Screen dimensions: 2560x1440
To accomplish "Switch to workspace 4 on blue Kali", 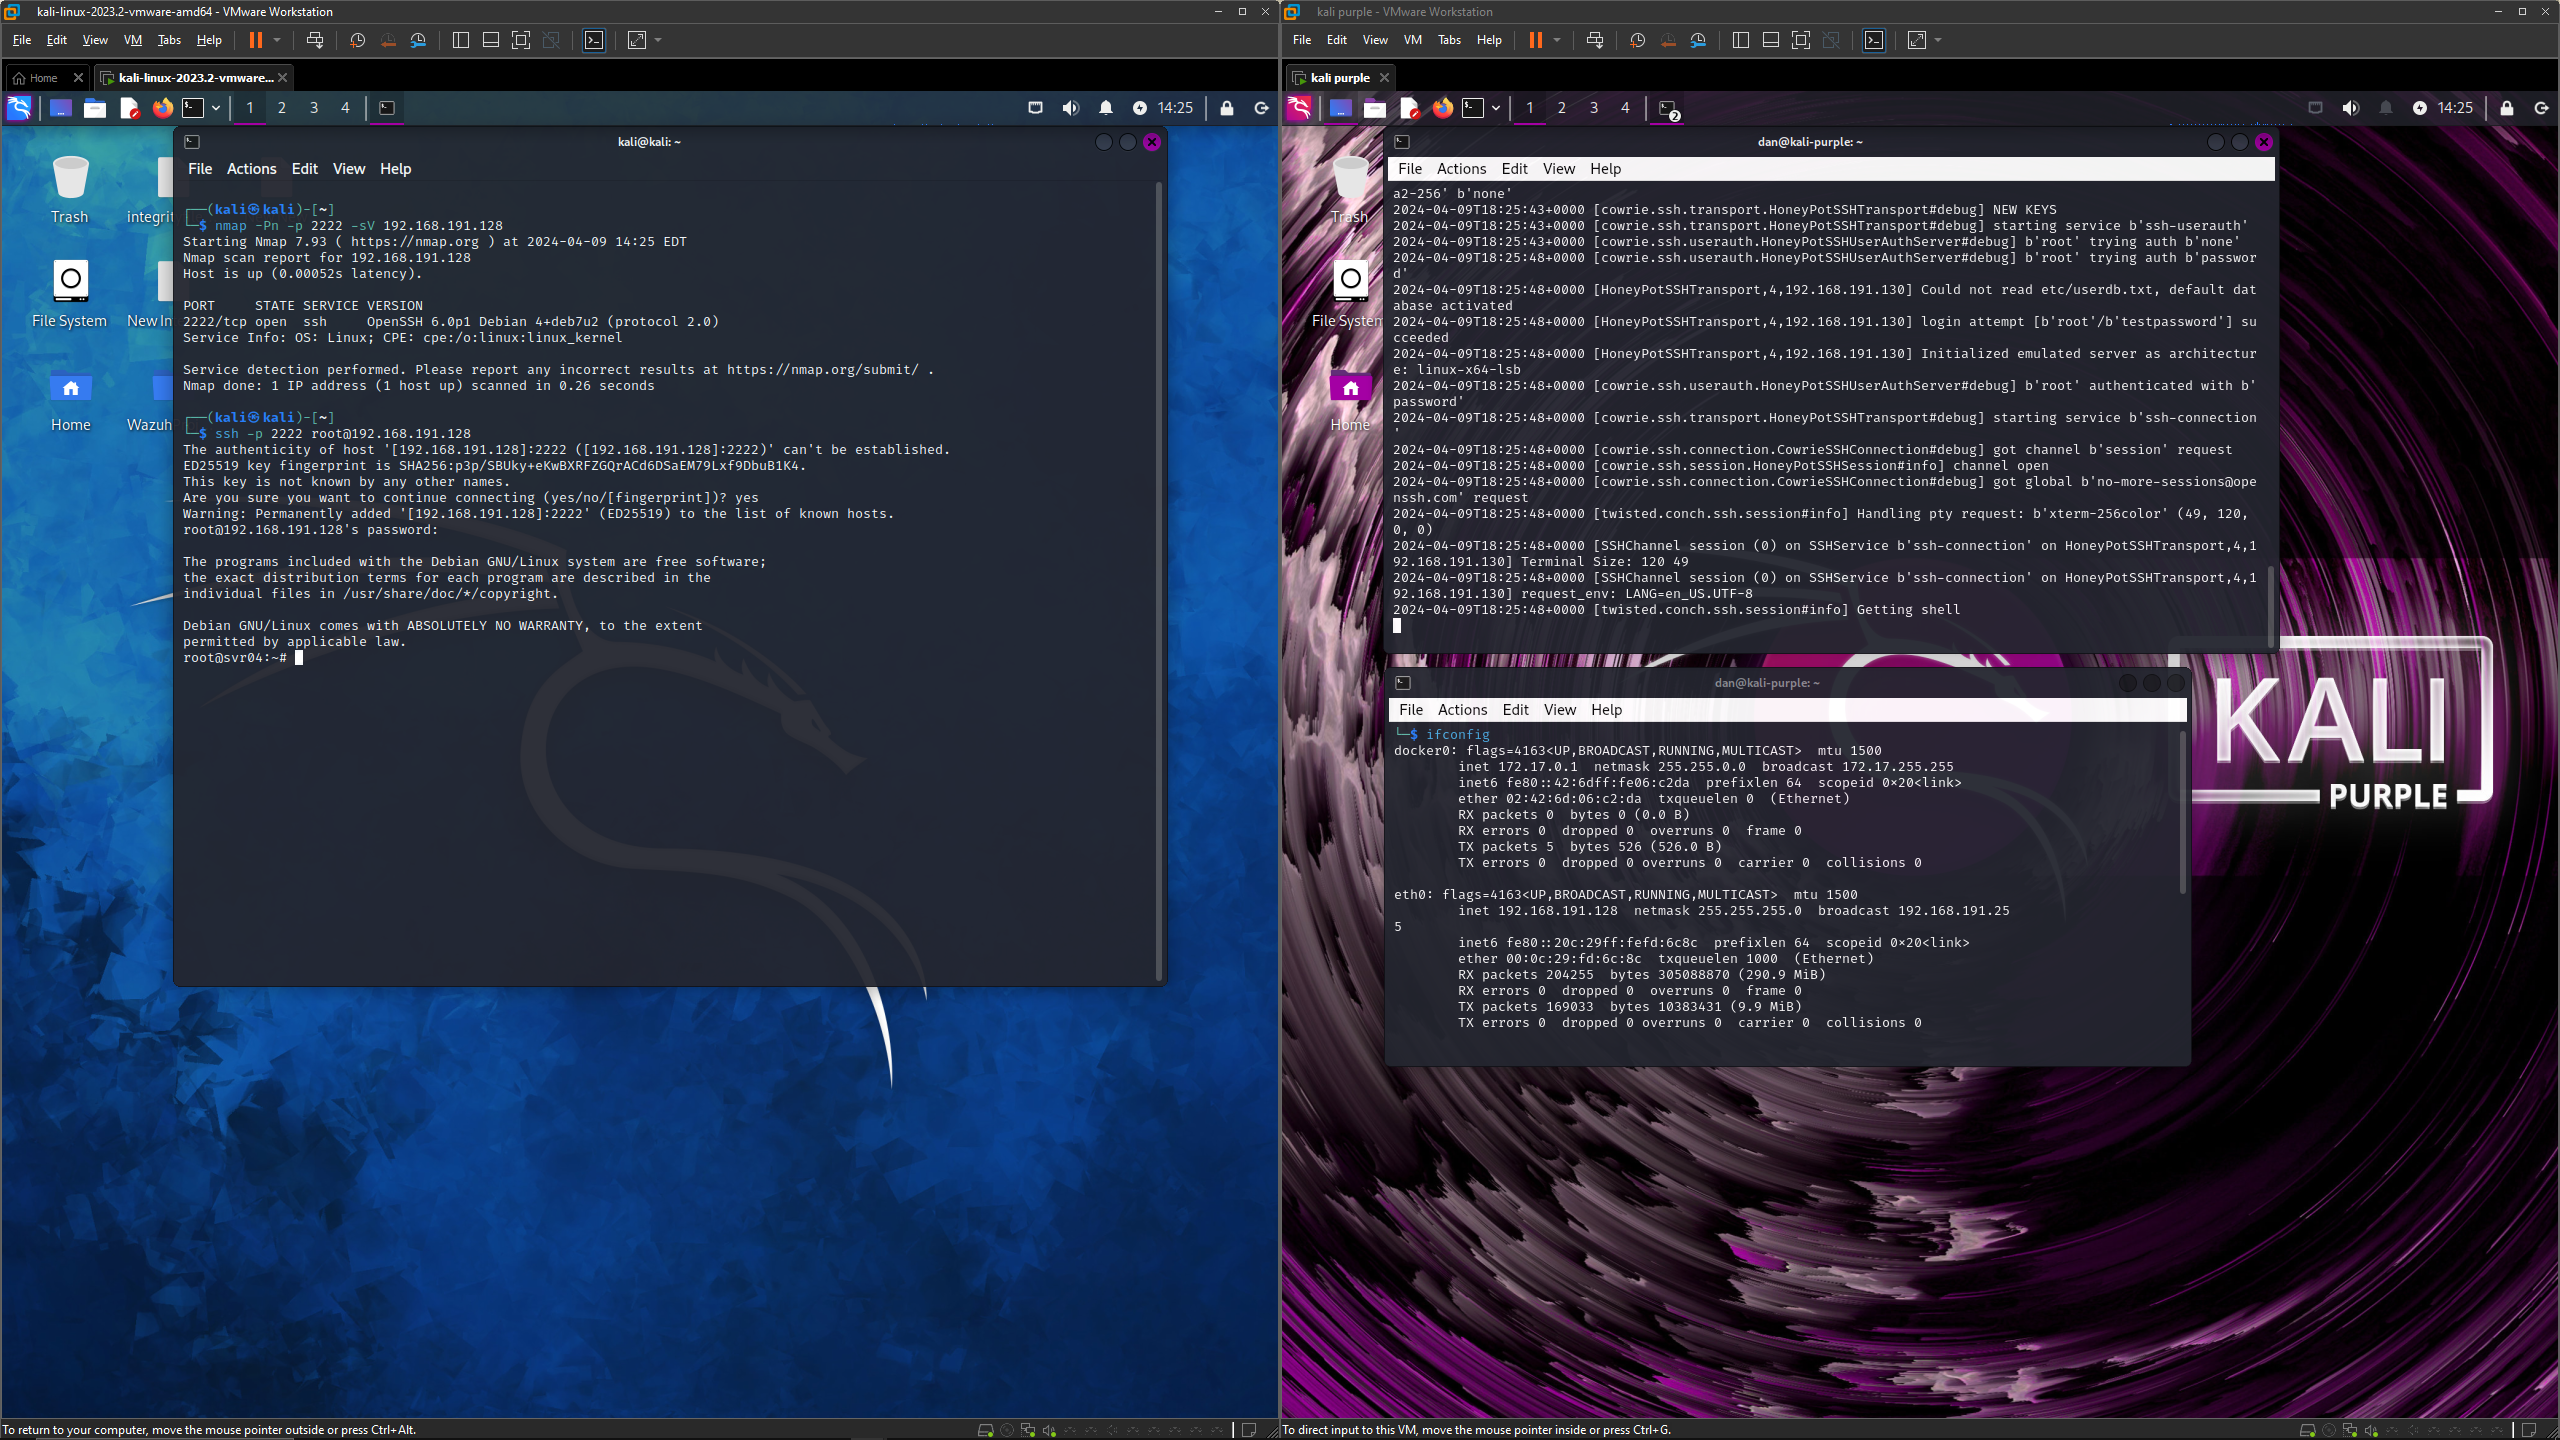I will 346,108.
